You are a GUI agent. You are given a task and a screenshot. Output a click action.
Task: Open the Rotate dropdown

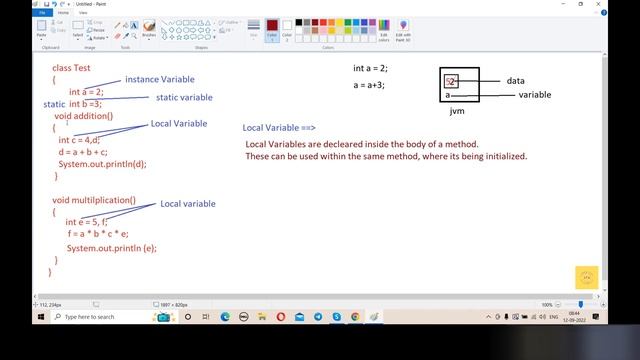[x=98, y=38]
